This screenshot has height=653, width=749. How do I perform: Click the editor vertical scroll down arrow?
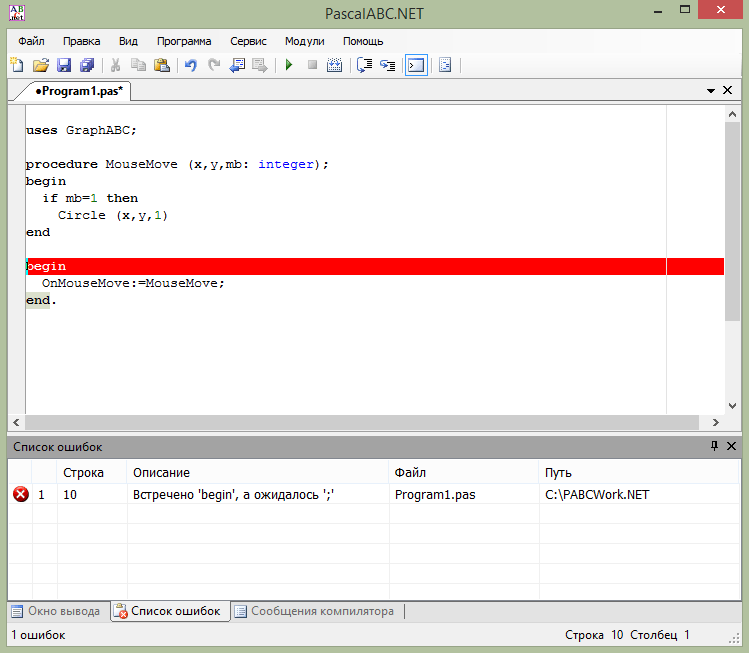[732, 406]
